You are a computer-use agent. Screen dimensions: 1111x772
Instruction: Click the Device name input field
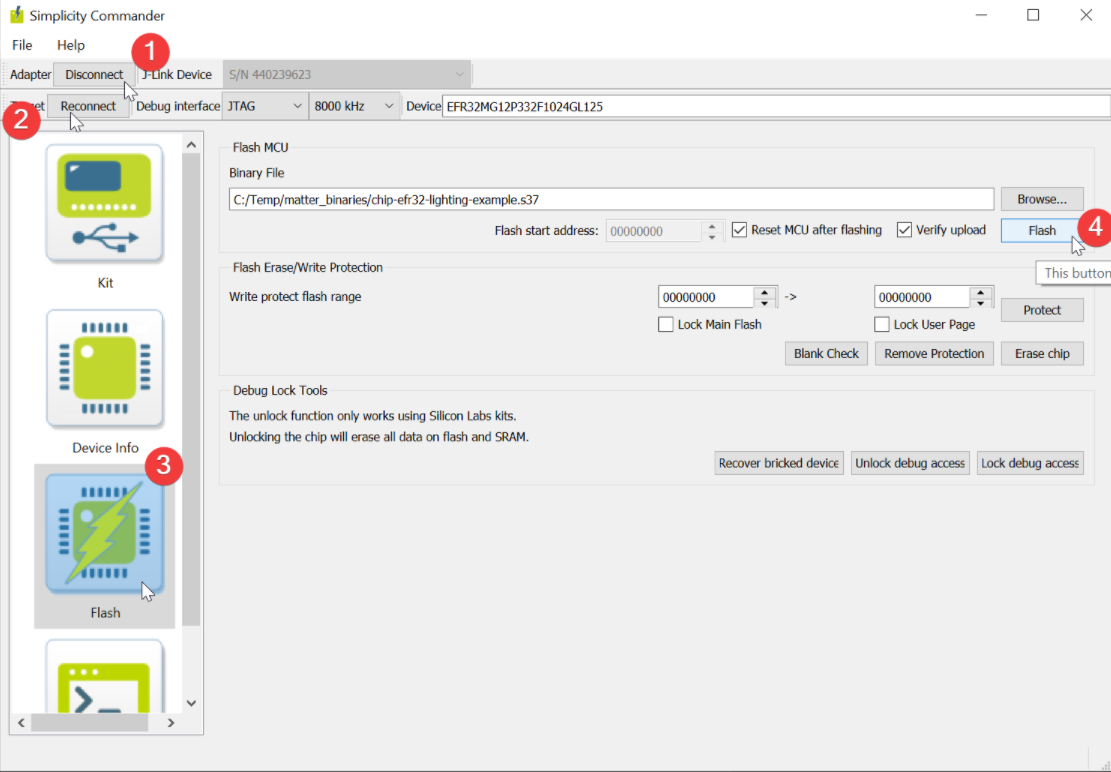(776, 106)
